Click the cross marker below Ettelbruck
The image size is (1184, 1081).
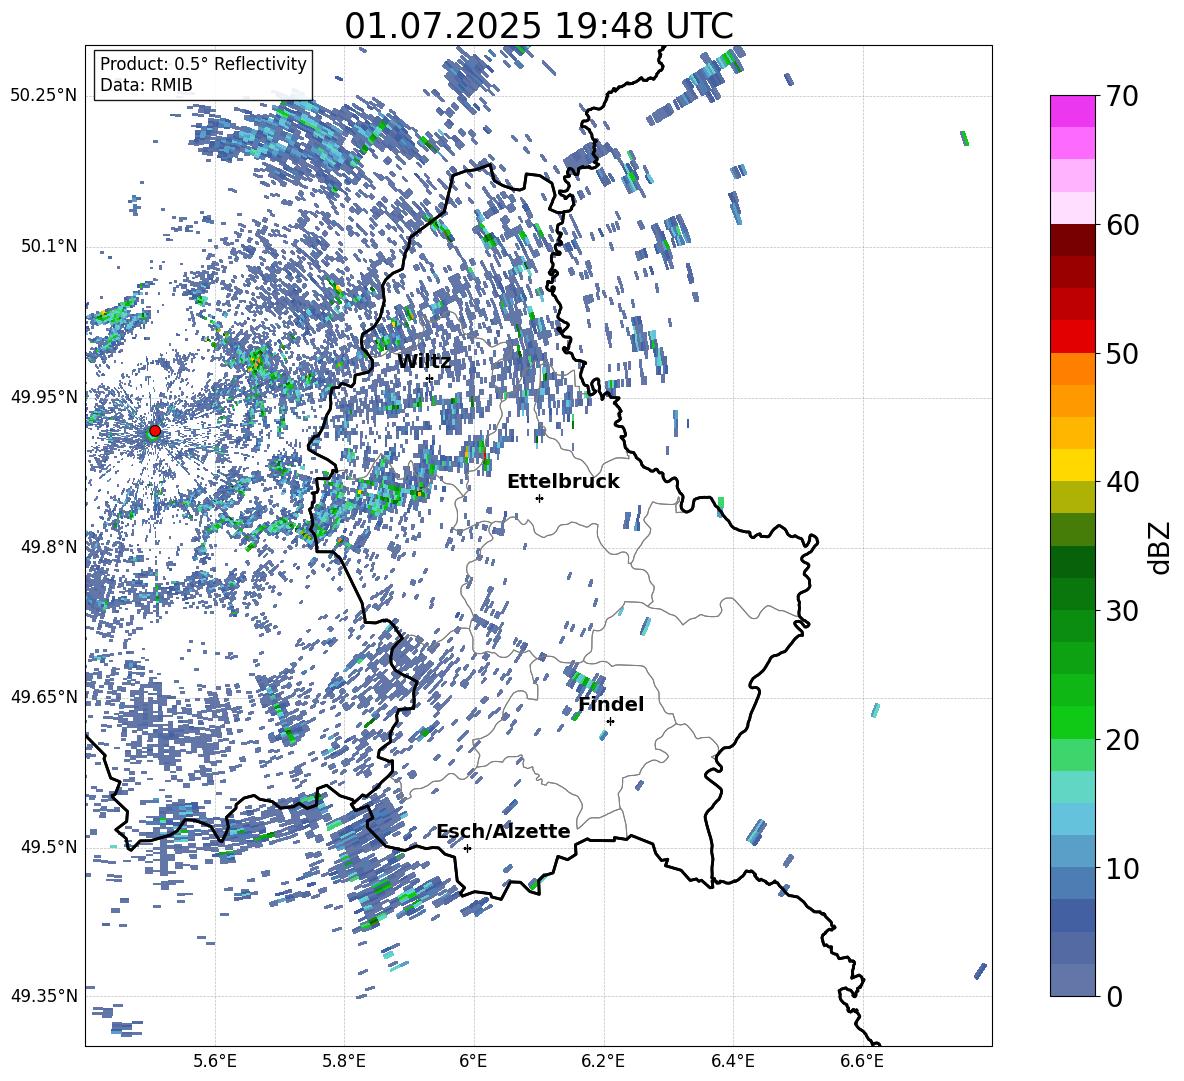pyautogui.click(x=539, y=498)
